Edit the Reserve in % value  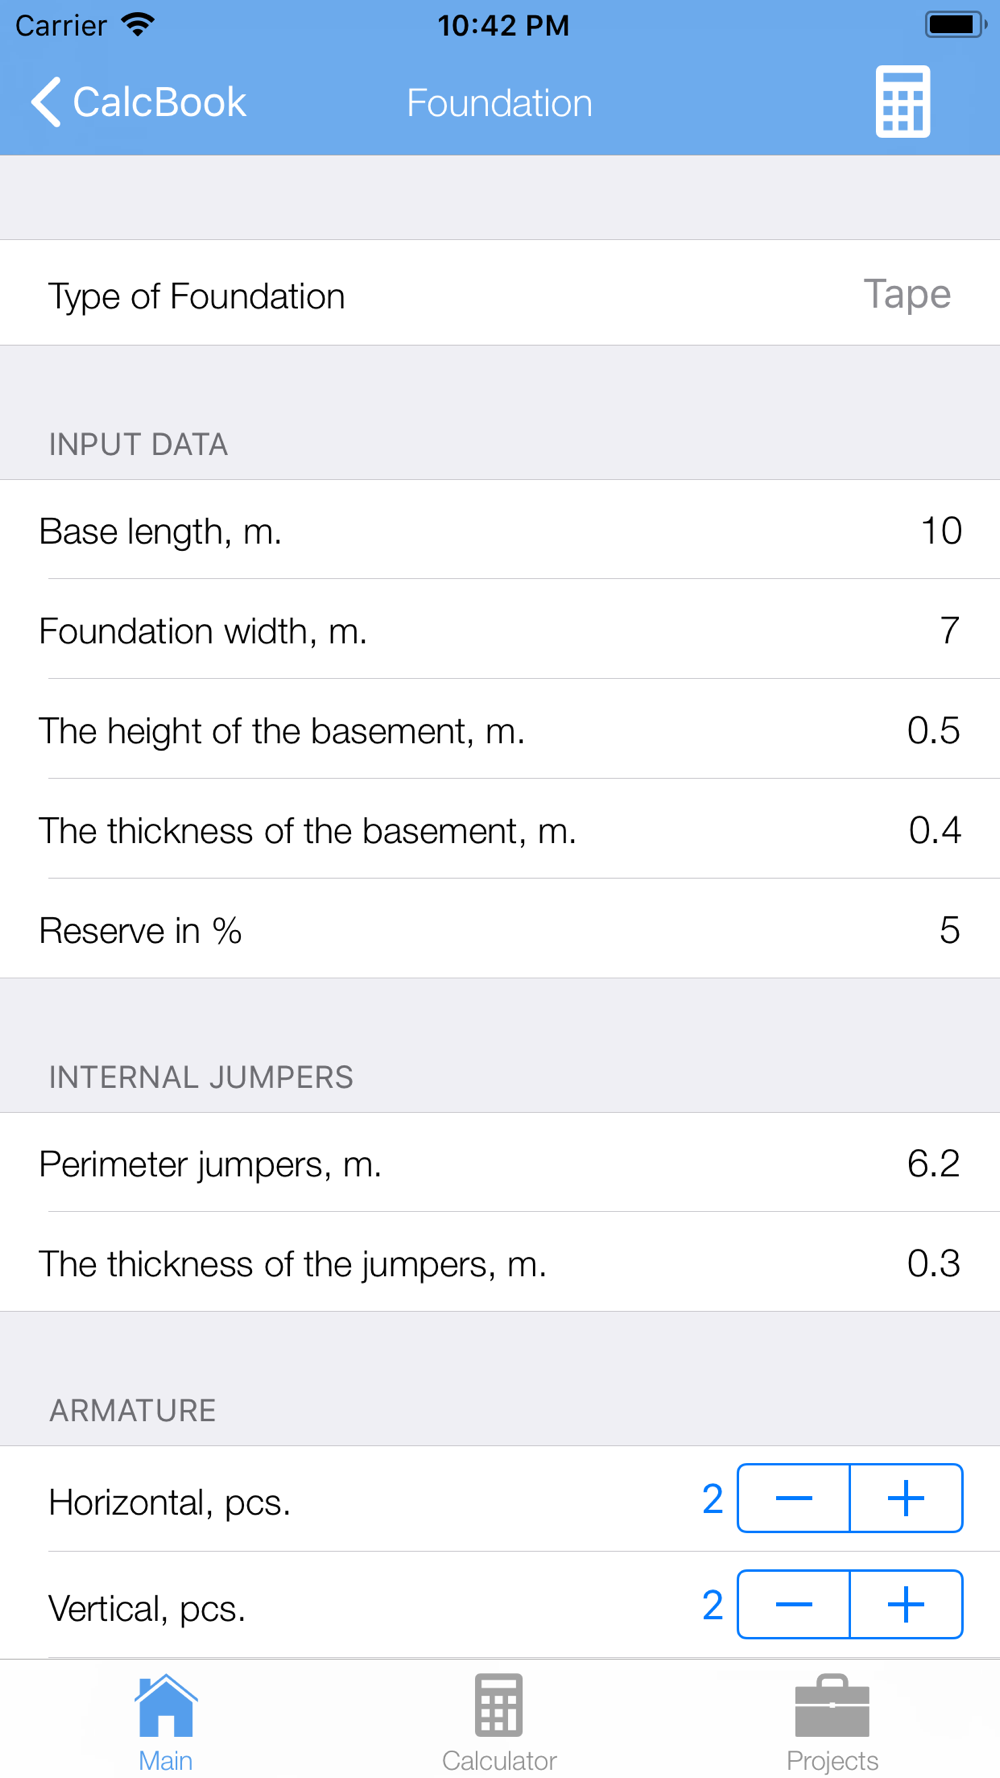point(500,929)
